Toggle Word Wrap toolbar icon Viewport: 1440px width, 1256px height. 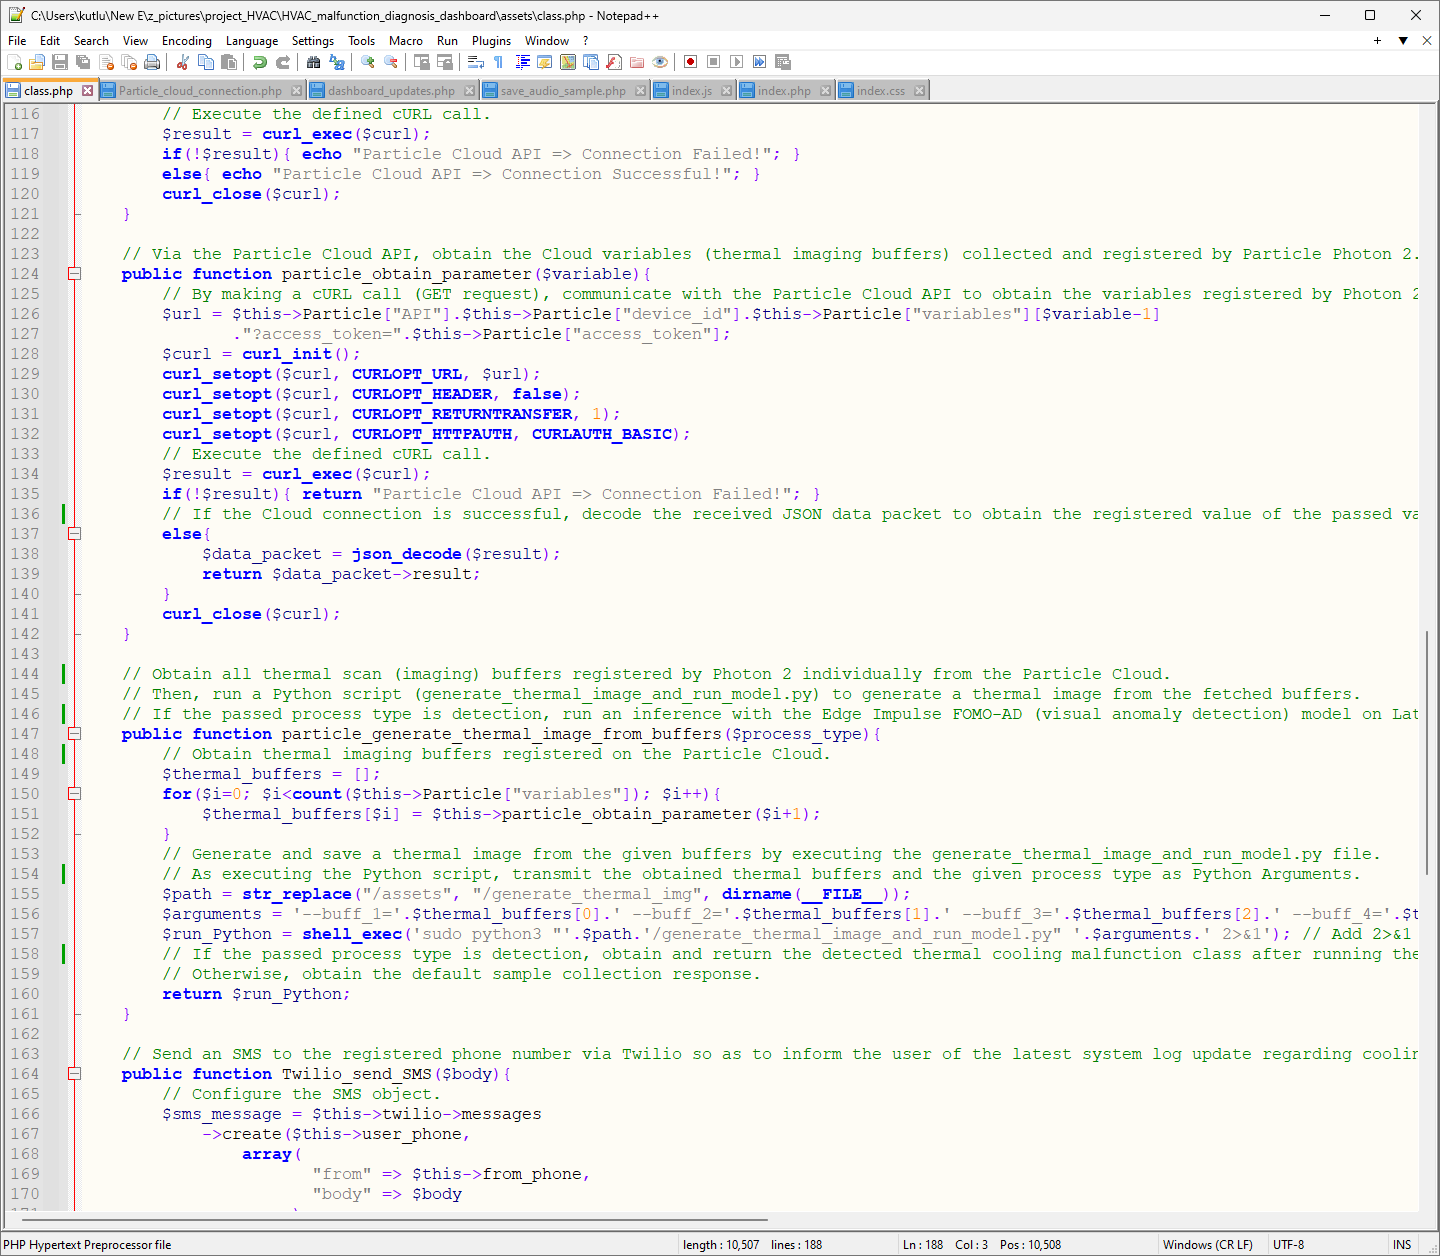click(475, 62)
